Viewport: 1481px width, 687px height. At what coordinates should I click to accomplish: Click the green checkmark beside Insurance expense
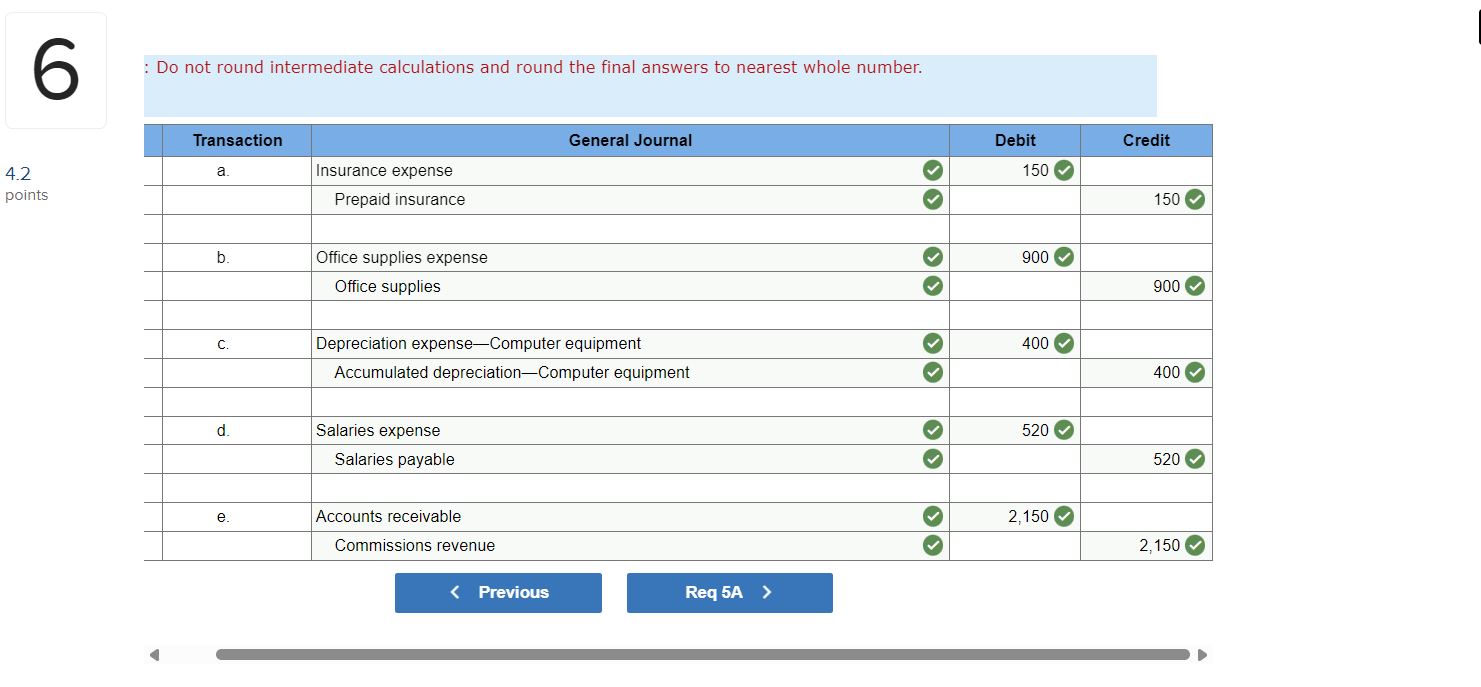932,170
